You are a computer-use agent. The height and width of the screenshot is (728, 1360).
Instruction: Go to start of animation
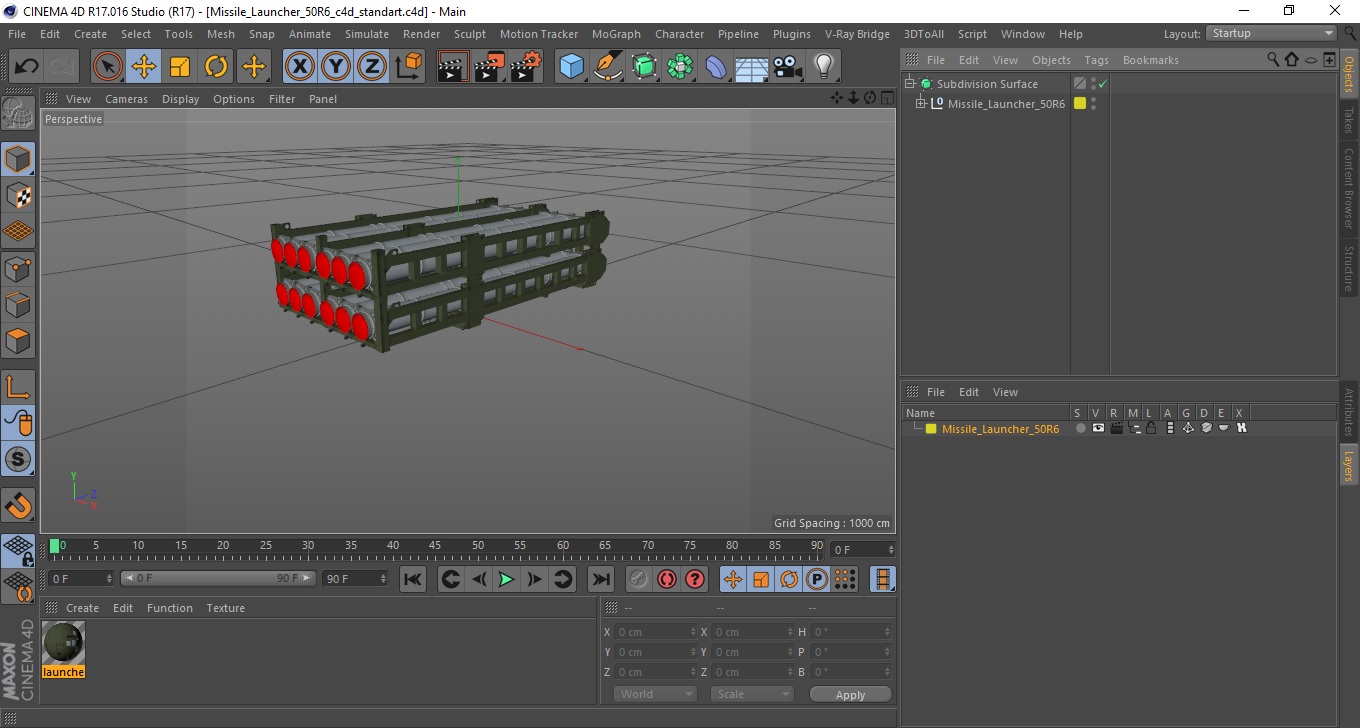(x=413, y=579)
